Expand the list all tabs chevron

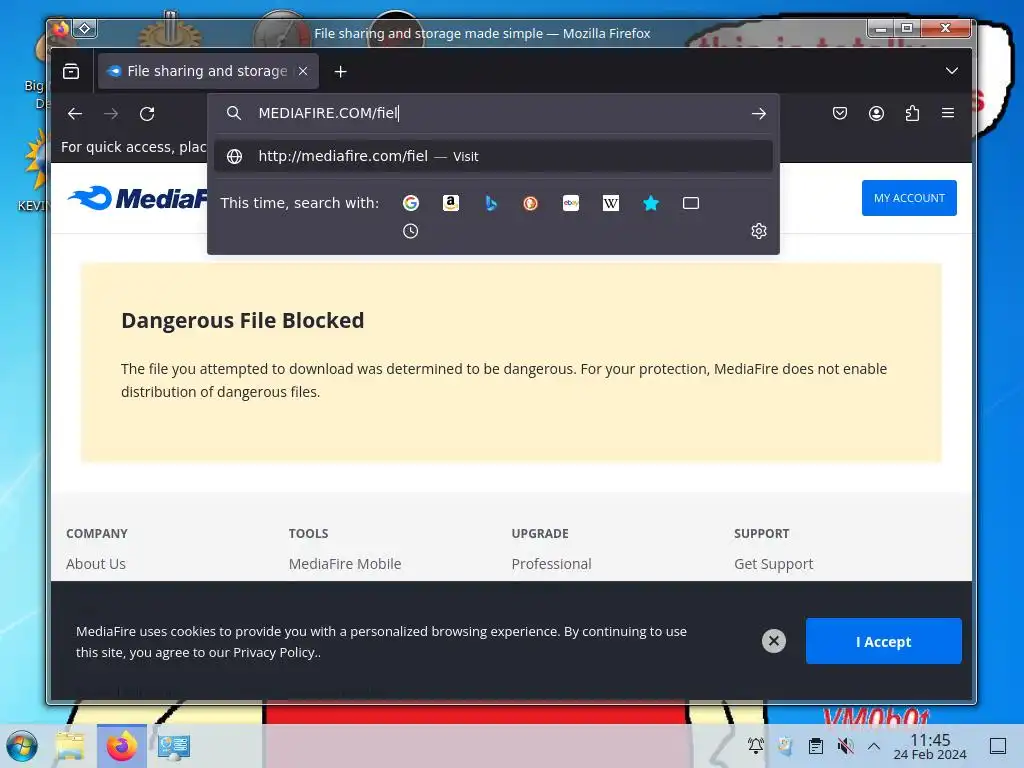coord(952,71)
